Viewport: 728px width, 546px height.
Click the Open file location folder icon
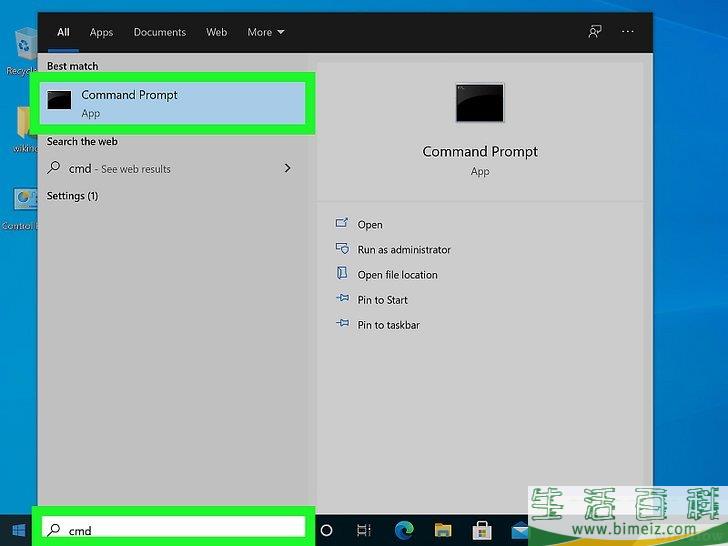pos(342,273)
